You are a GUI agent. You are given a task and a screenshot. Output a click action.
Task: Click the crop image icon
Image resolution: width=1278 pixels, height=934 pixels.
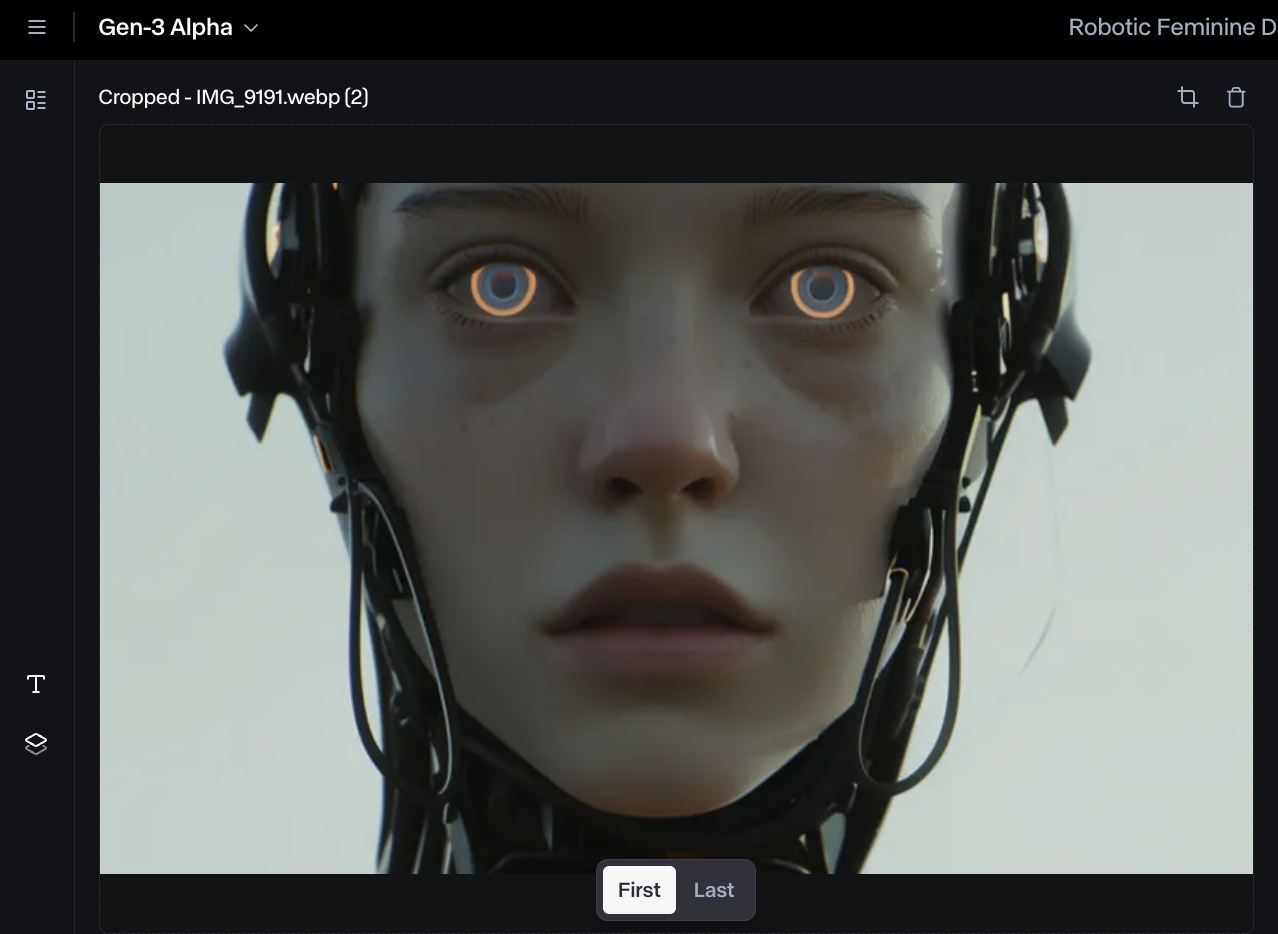coord(1188,97)
